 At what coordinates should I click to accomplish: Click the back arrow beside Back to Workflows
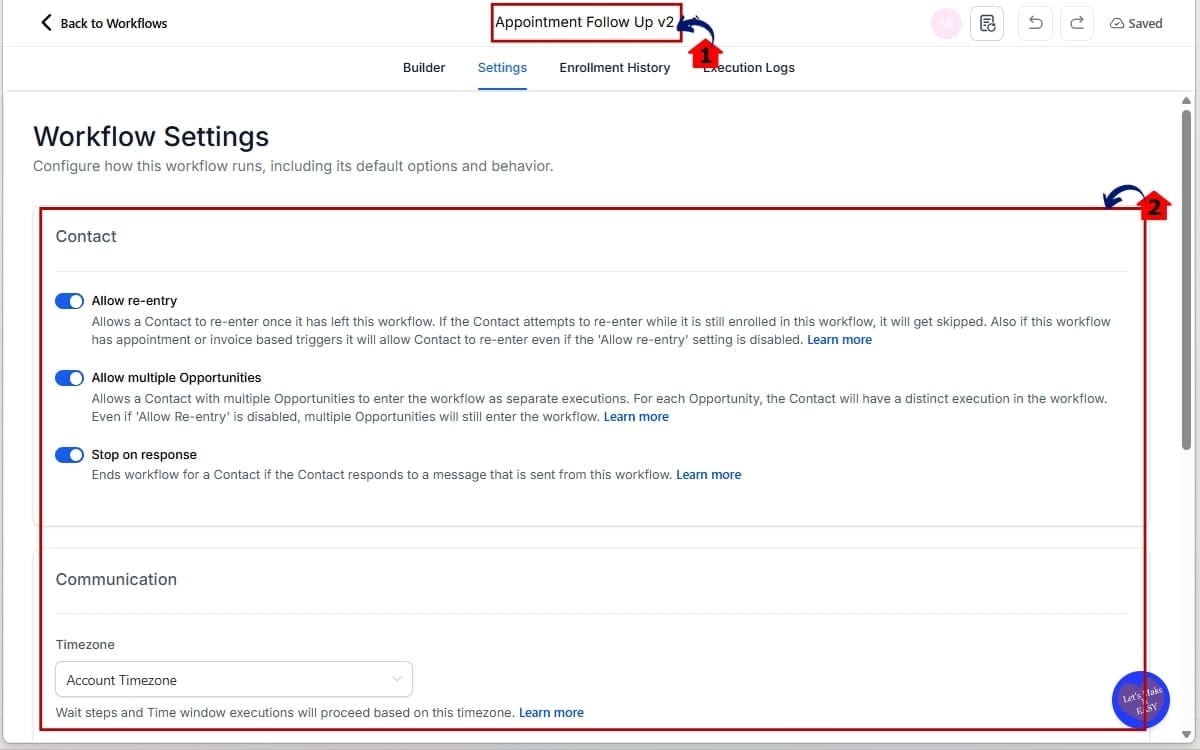click(x=46, y=22)
